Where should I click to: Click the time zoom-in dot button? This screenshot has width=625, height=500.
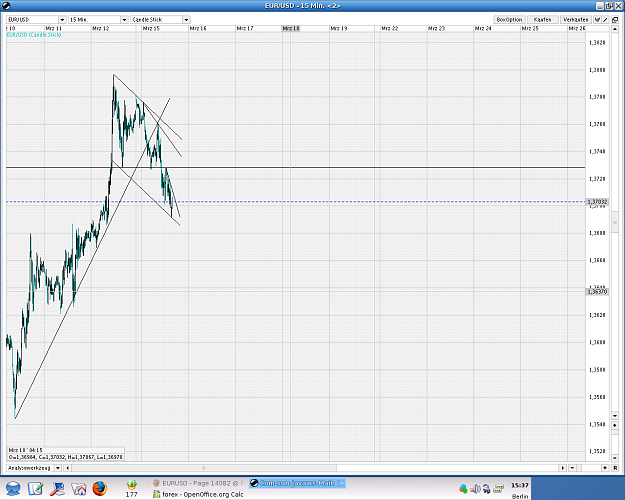tap(605, 468)
